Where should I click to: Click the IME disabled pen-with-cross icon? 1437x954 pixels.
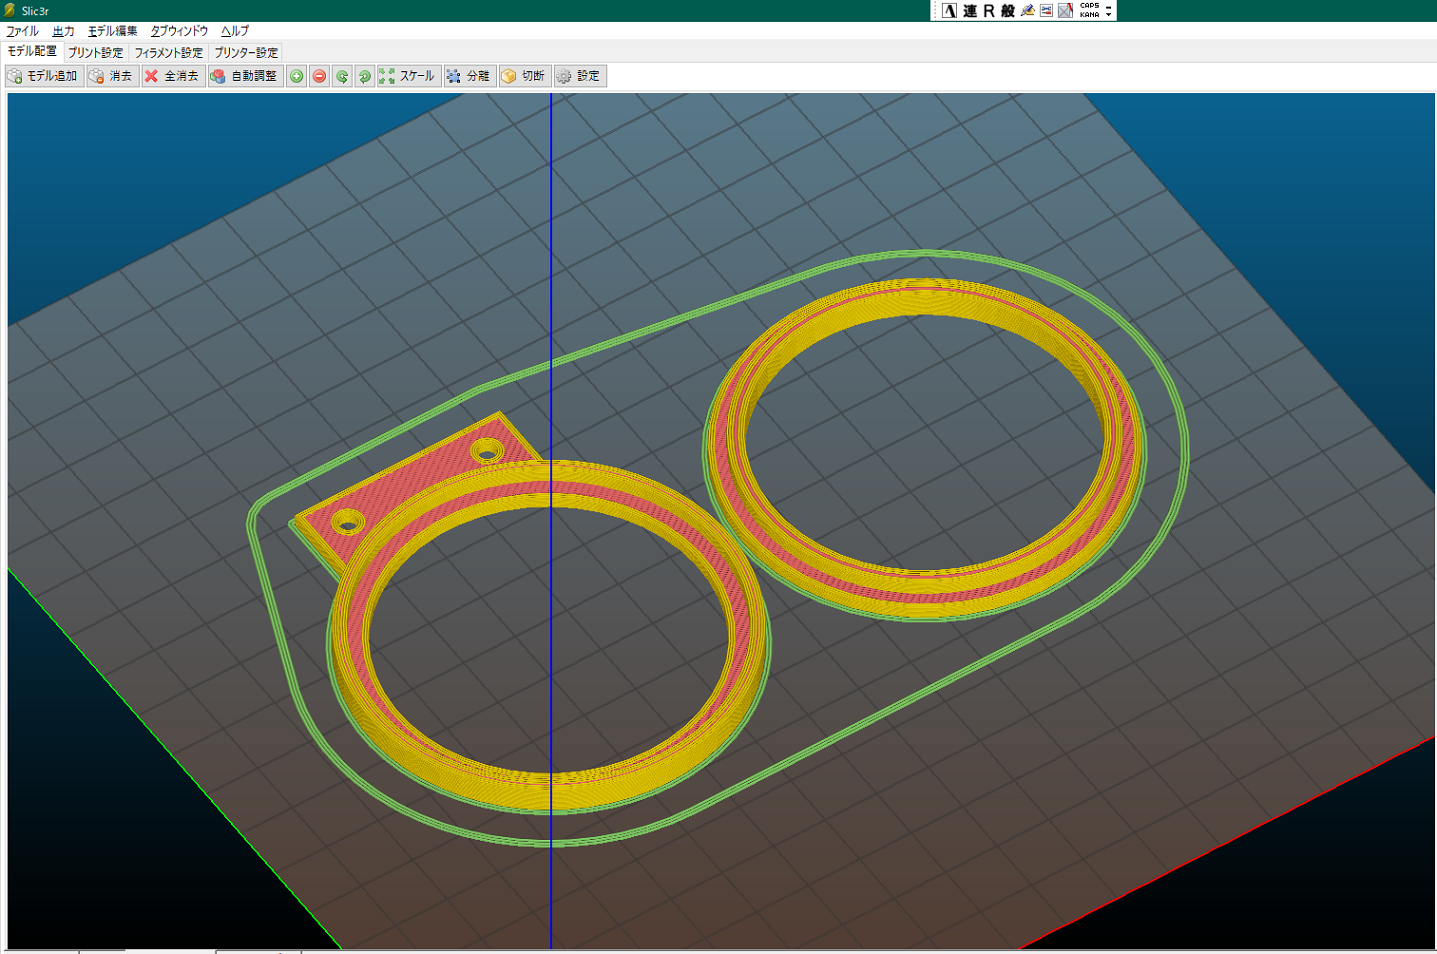click(1066, 11)
